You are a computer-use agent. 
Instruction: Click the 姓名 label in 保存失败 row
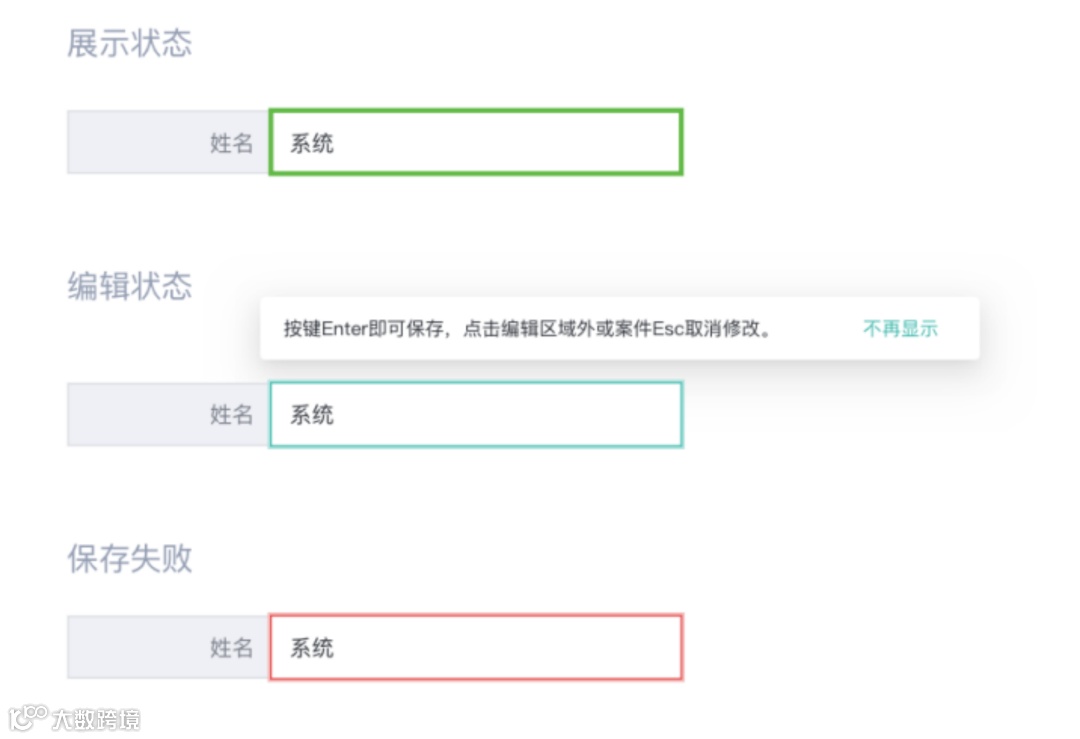tap(231, 648)
